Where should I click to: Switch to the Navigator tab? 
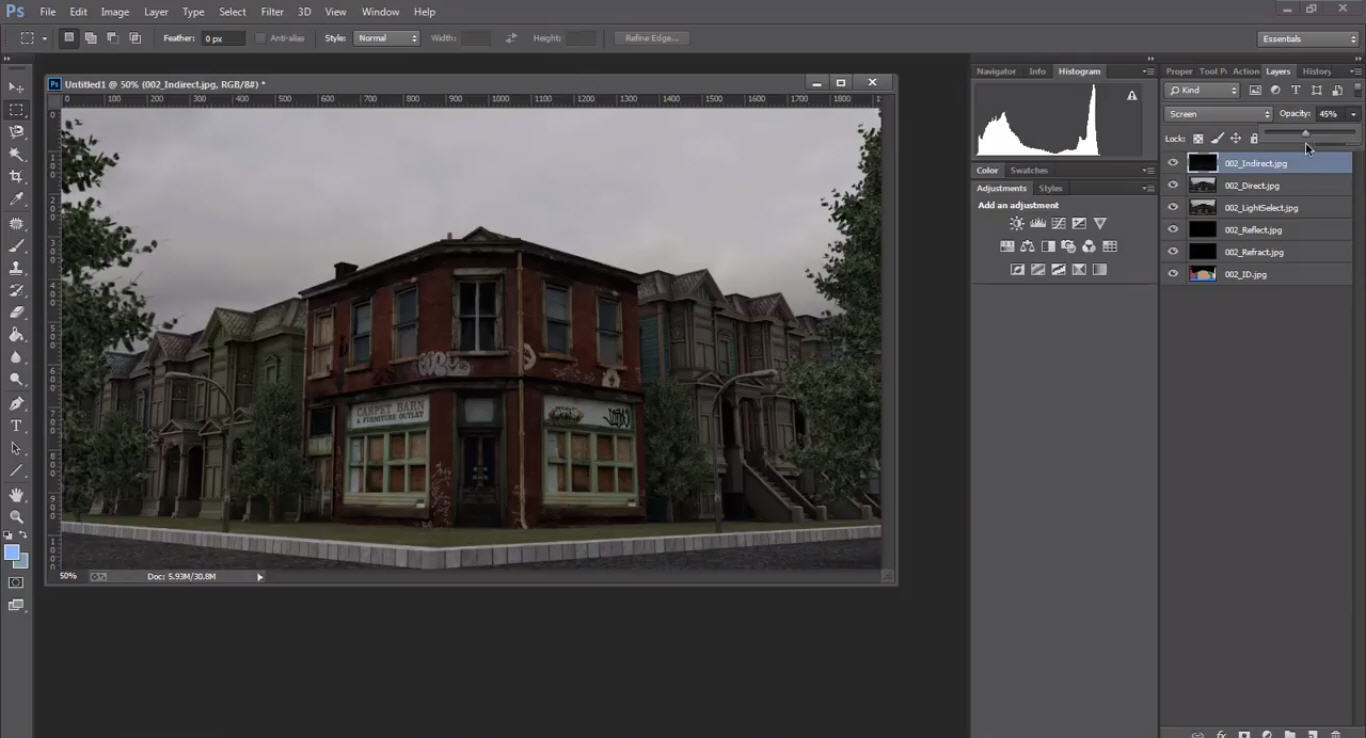(x=996, y=71)
